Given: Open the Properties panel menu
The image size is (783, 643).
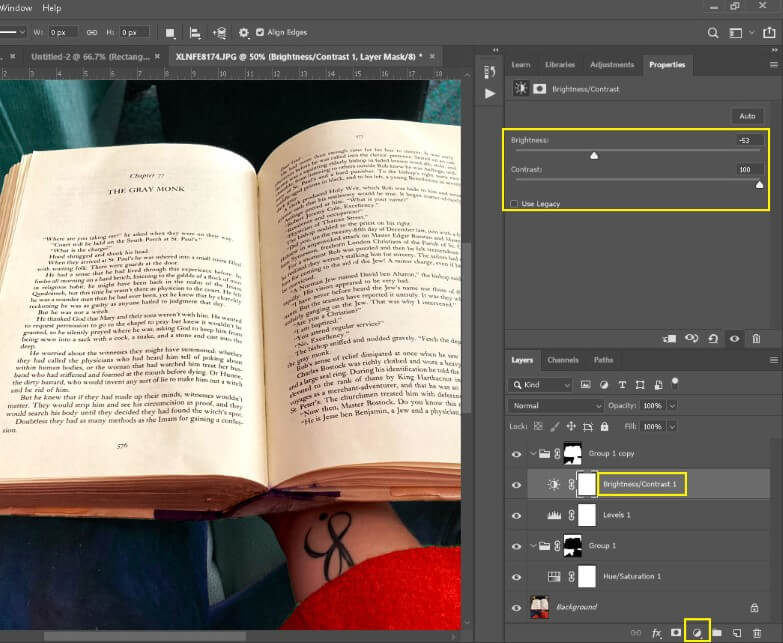Looking at the screenshot, I should (774, 65).
